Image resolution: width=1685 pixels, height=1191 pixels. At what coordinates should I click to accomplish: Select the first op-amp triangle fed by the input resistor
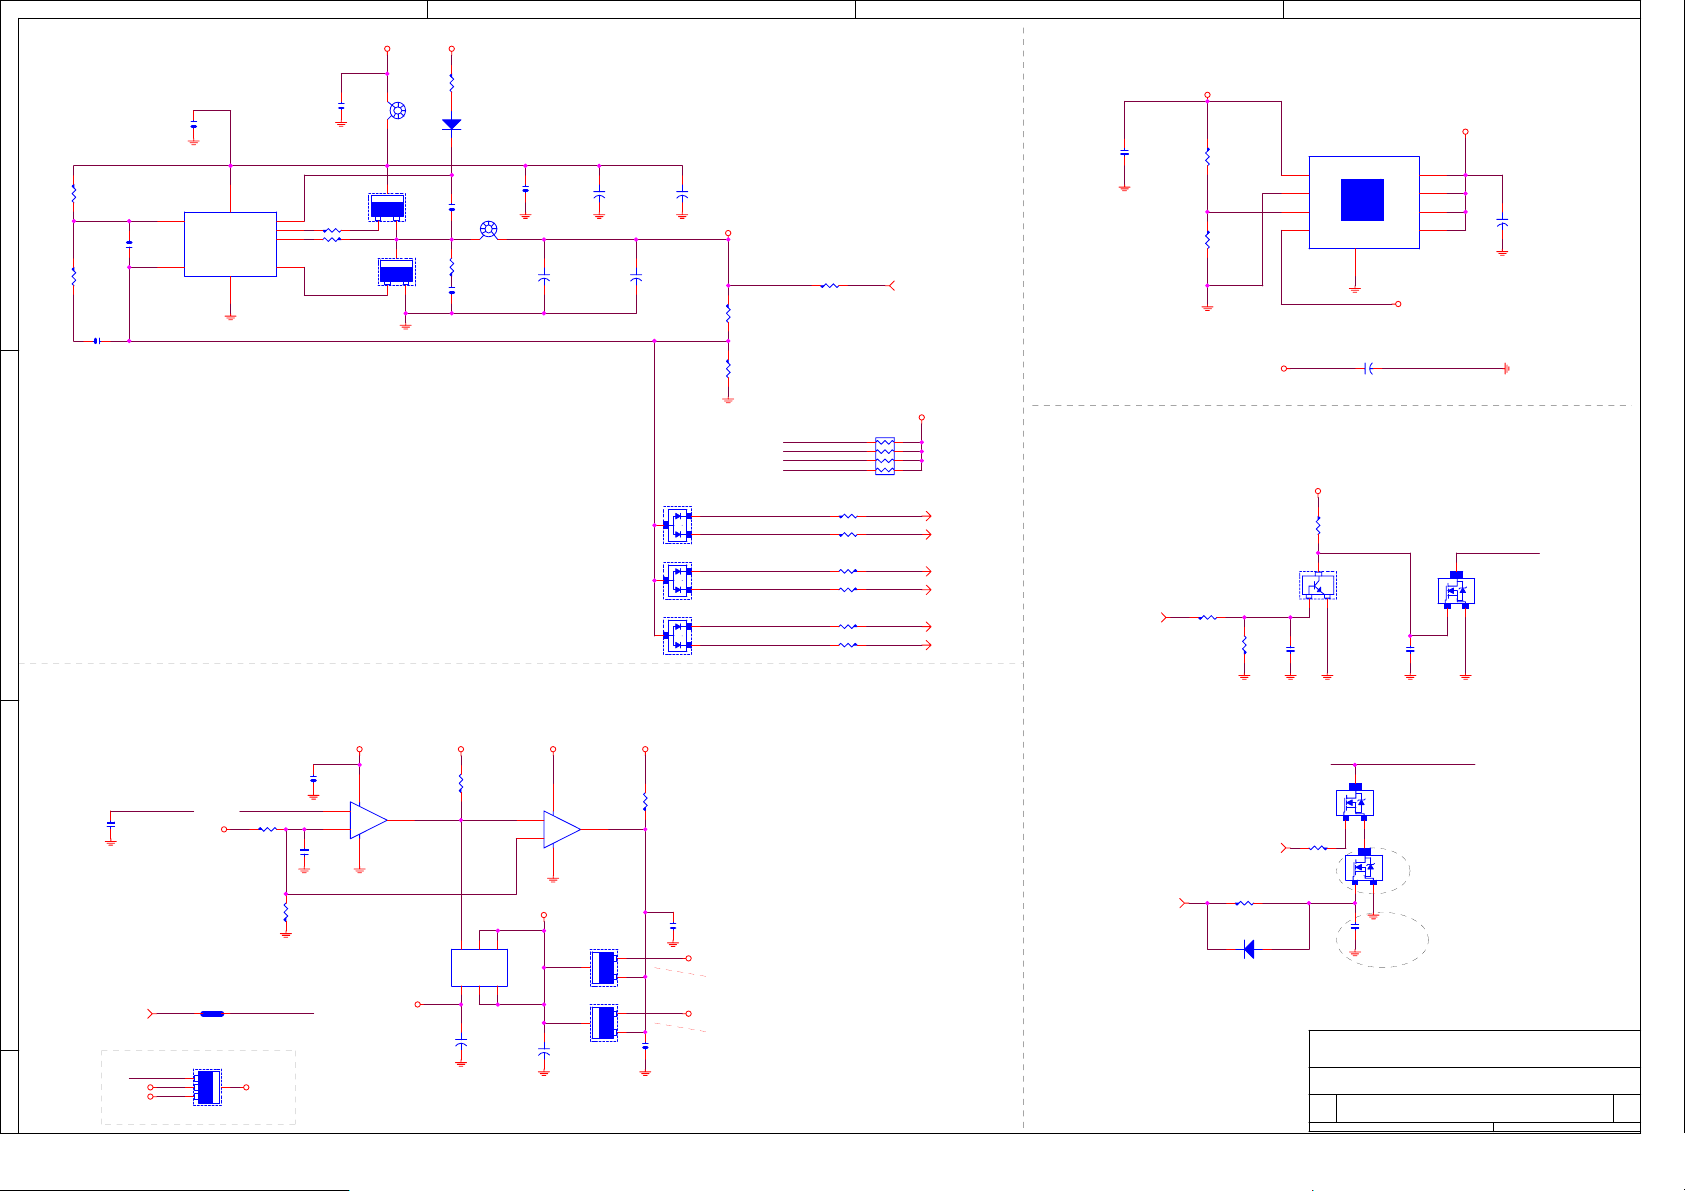pos(368,820)
